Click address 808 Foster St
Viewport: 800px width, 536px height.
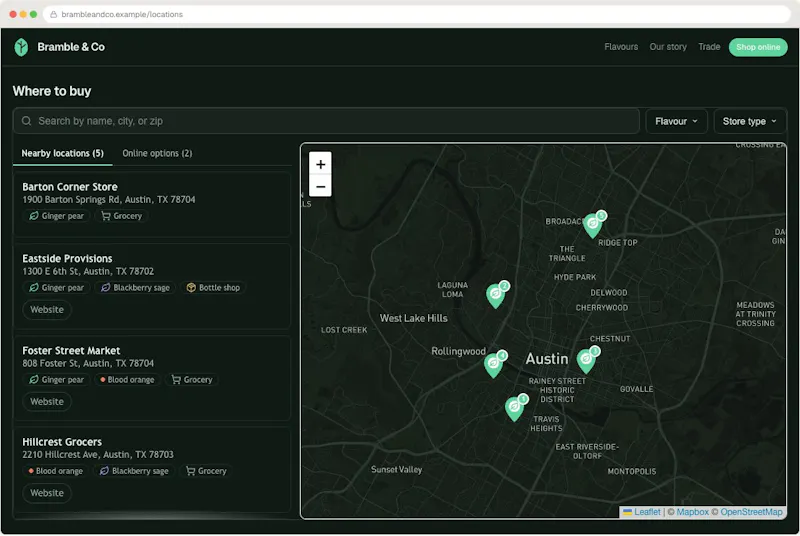[x=88, y=363]
